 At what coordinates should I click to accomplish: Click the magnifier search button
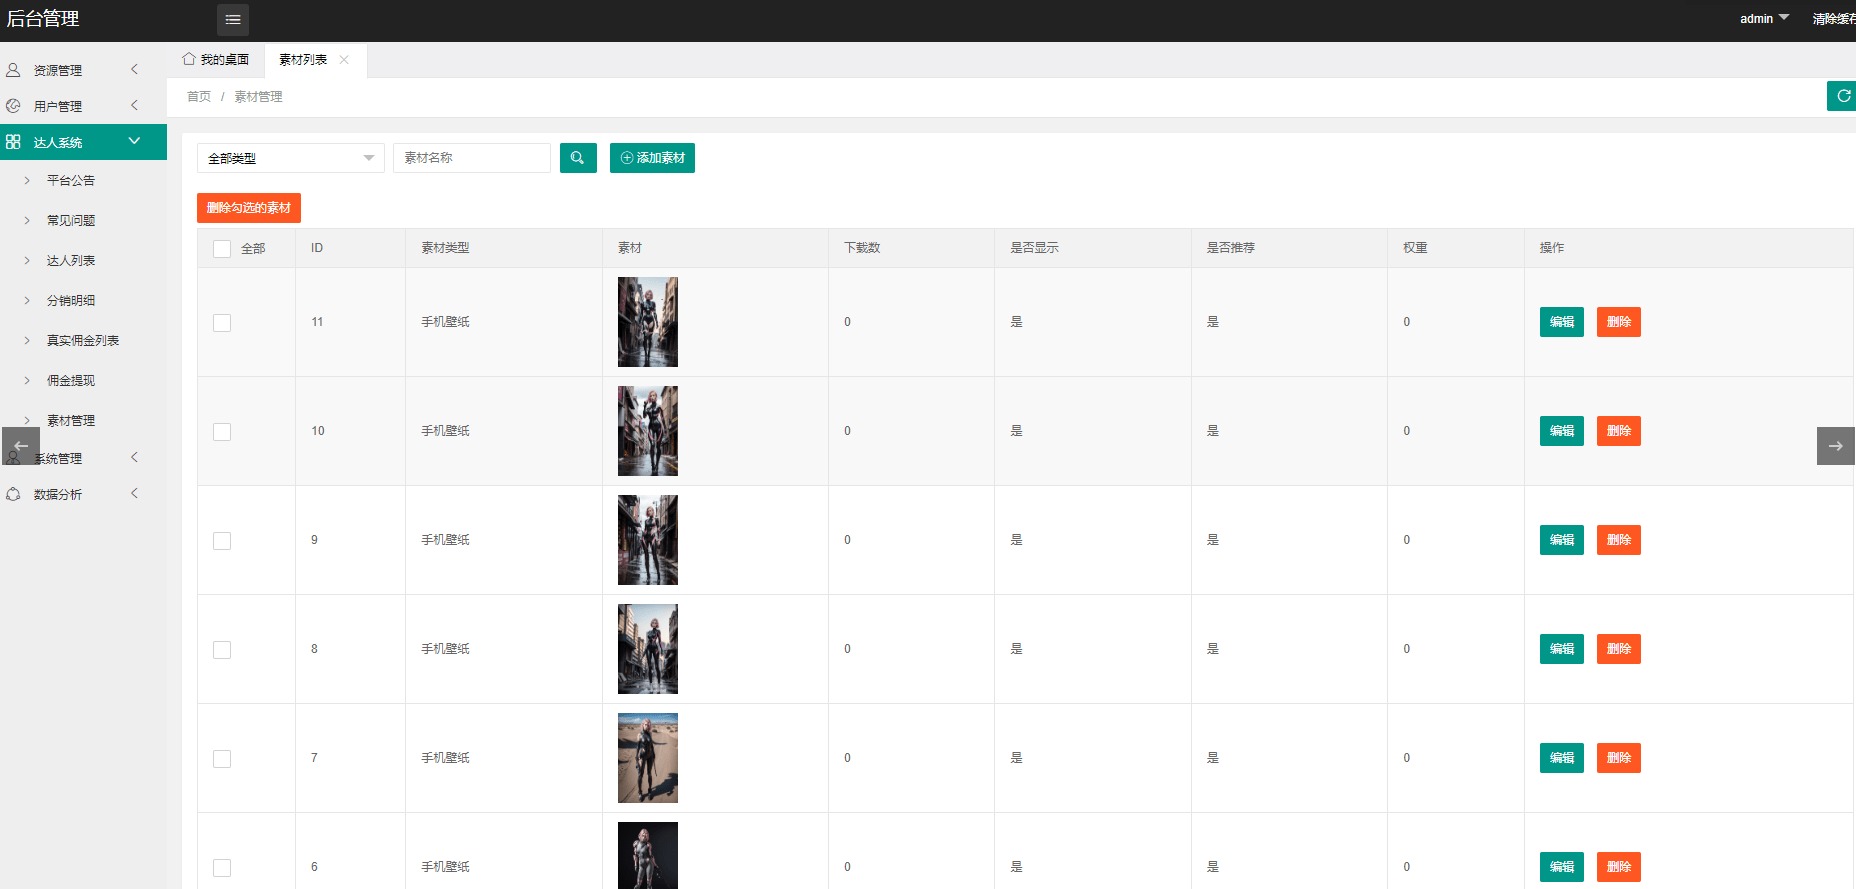(578, 158)
